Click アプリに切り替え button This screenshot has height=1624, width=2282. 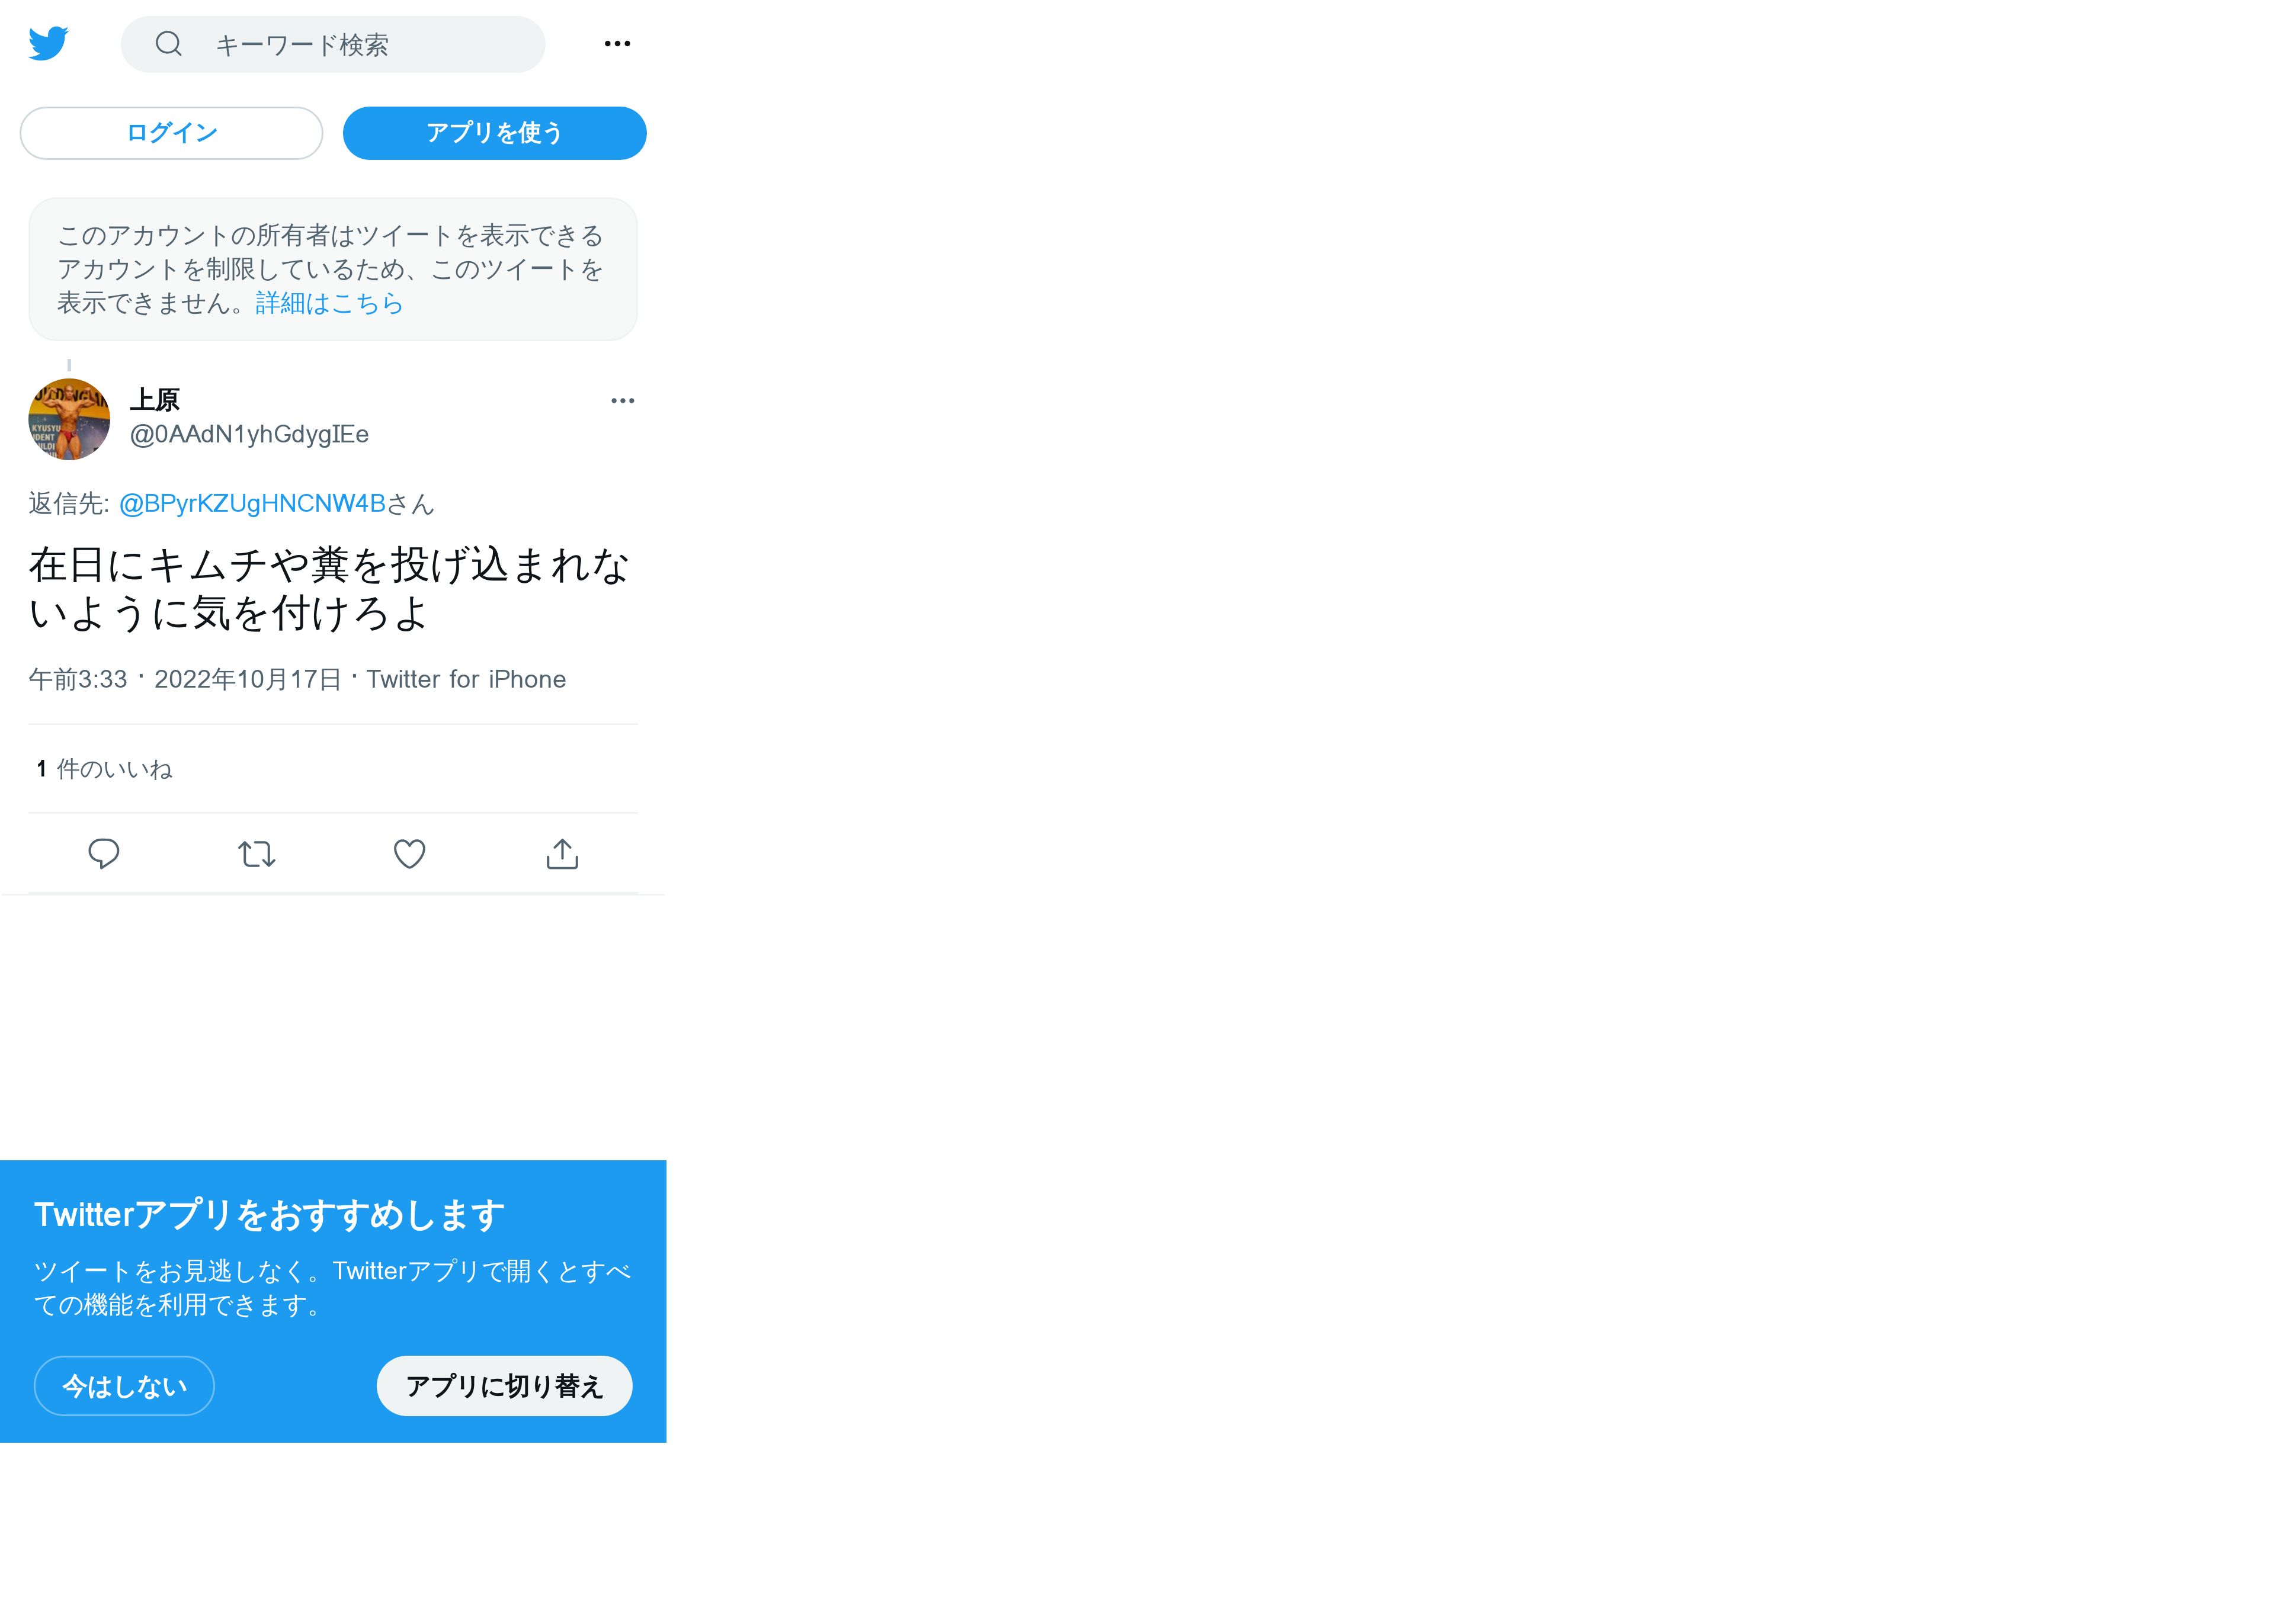[x=504, y=1386]
